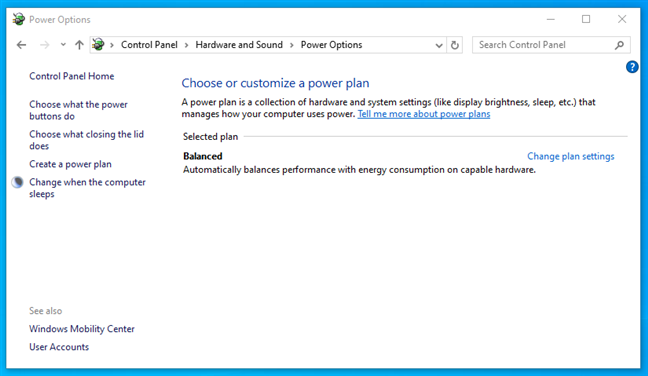
Task: Select Control Panel in the breadcrumb
Action: point(149,45)
